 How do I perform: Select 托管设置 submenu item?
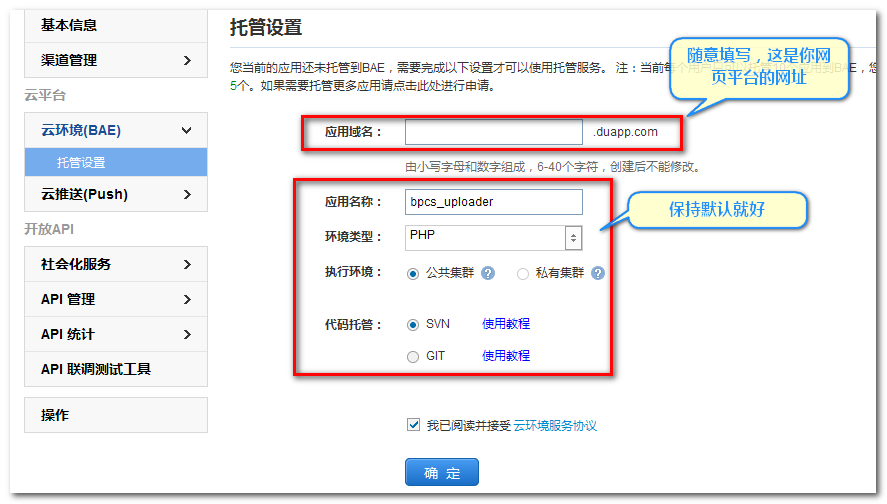tap(116, 162)
